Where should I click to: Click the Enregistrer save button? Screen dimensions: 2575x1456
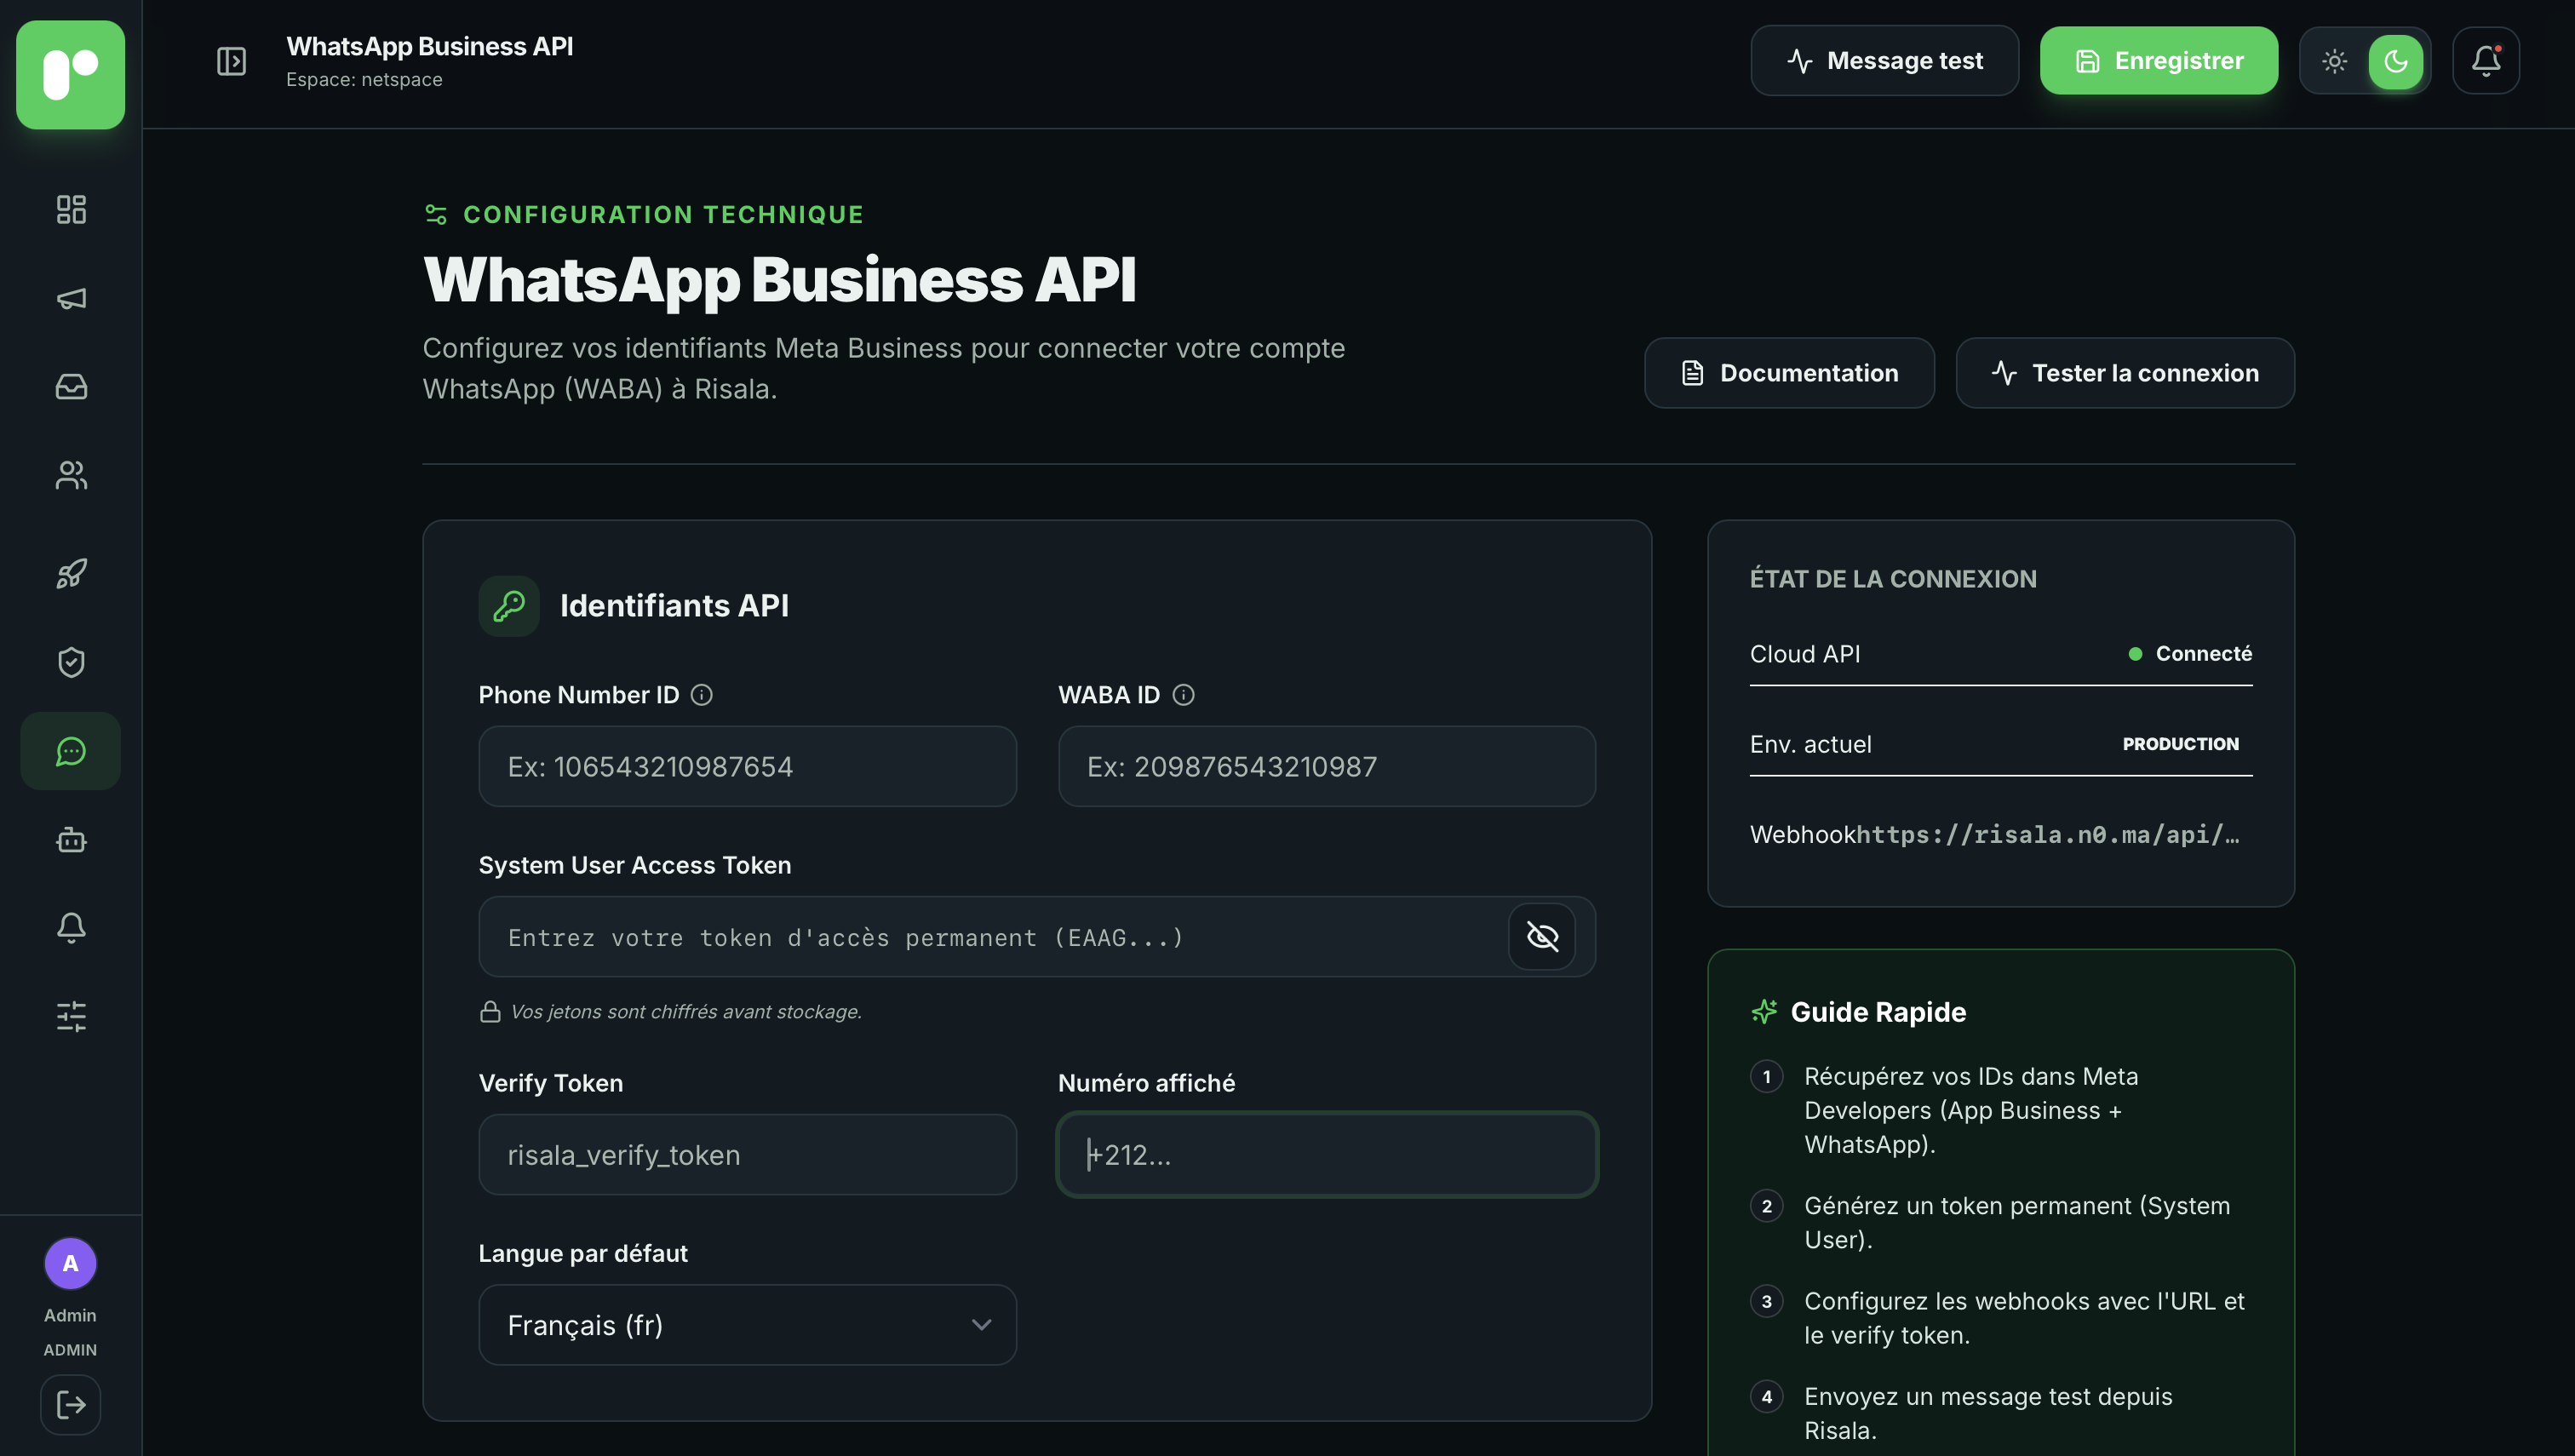click(x=2159, y=61)
